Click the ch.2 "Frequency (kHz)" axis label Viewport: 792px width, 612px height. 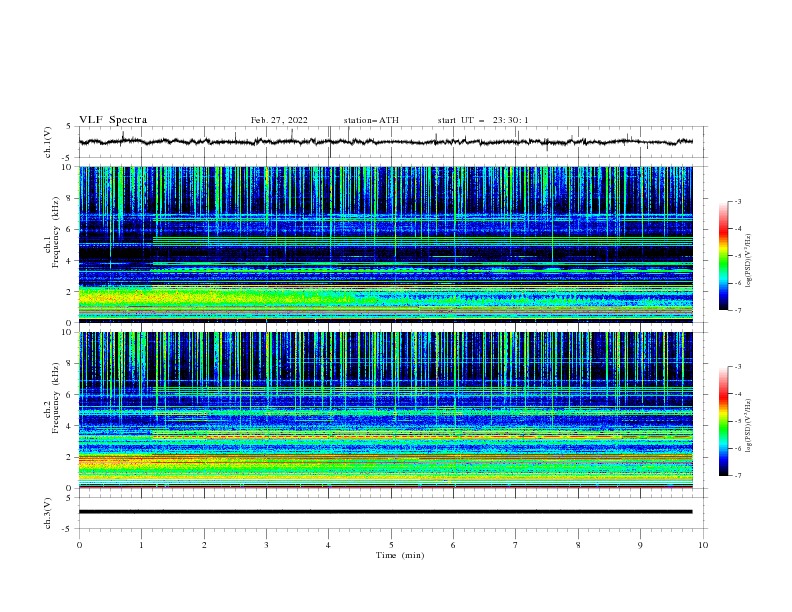[56, 398]
